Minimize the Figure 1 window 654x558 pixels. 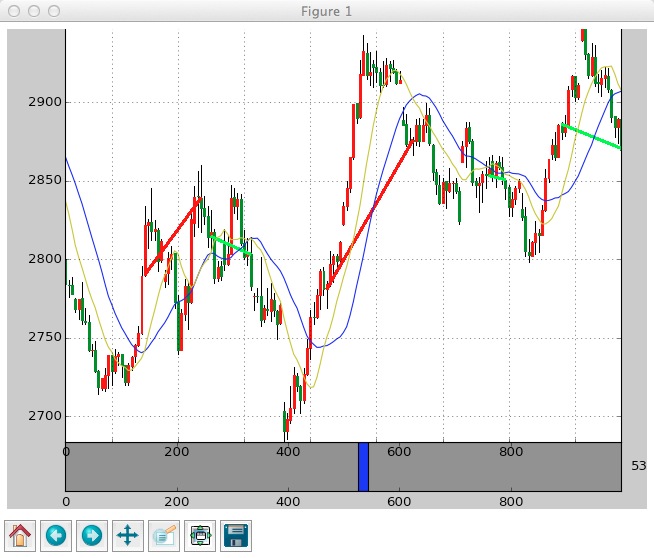(34, 11)
